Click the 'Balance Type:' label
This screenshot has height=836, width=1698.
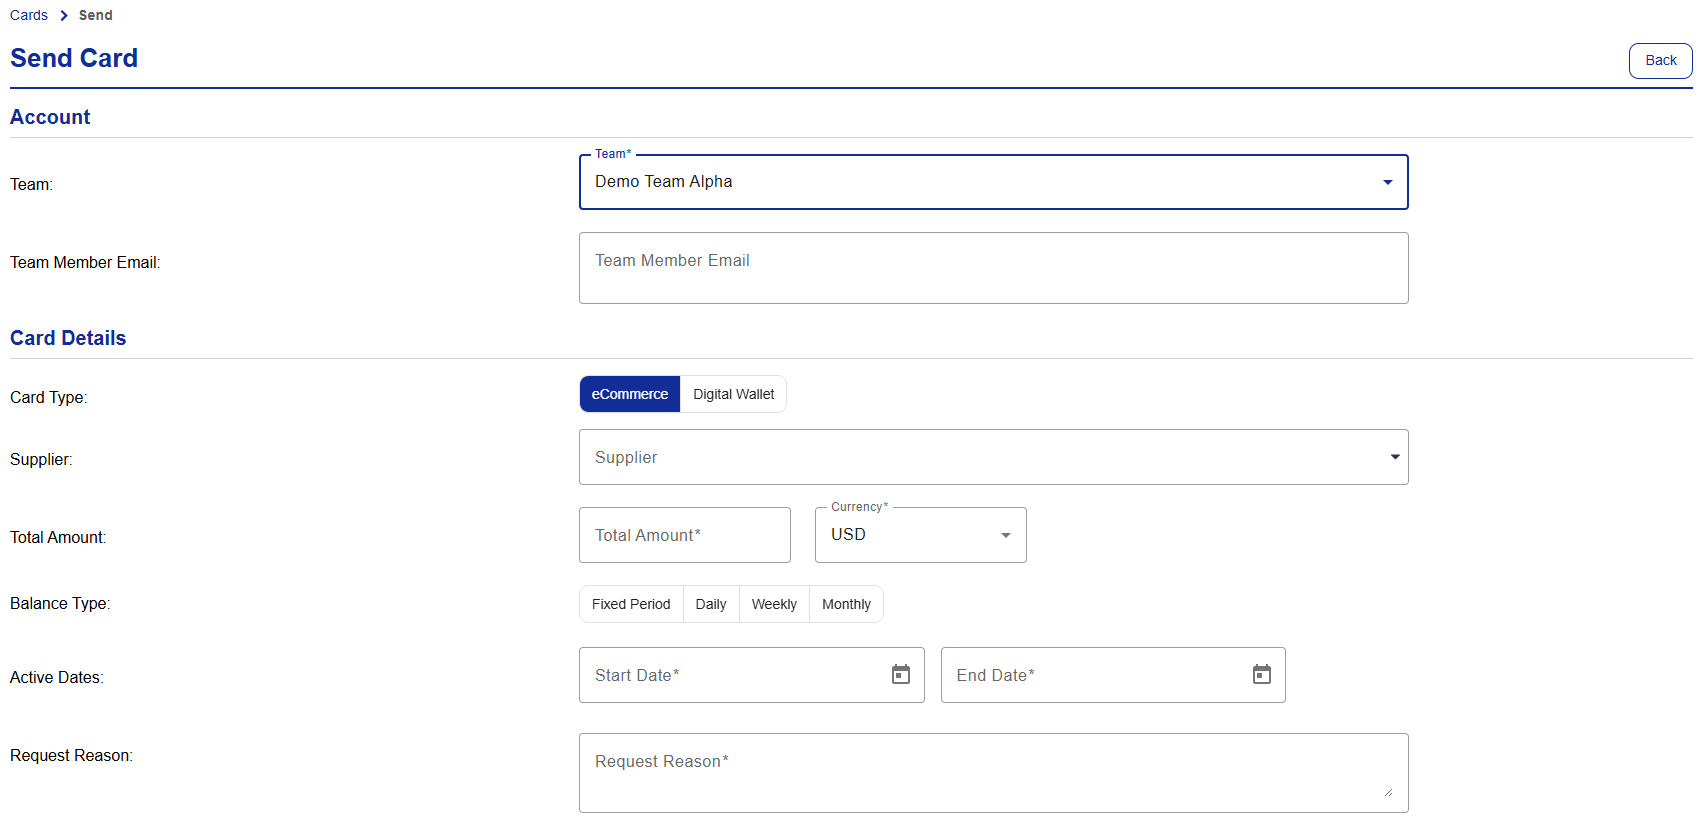tap(60, 603)
